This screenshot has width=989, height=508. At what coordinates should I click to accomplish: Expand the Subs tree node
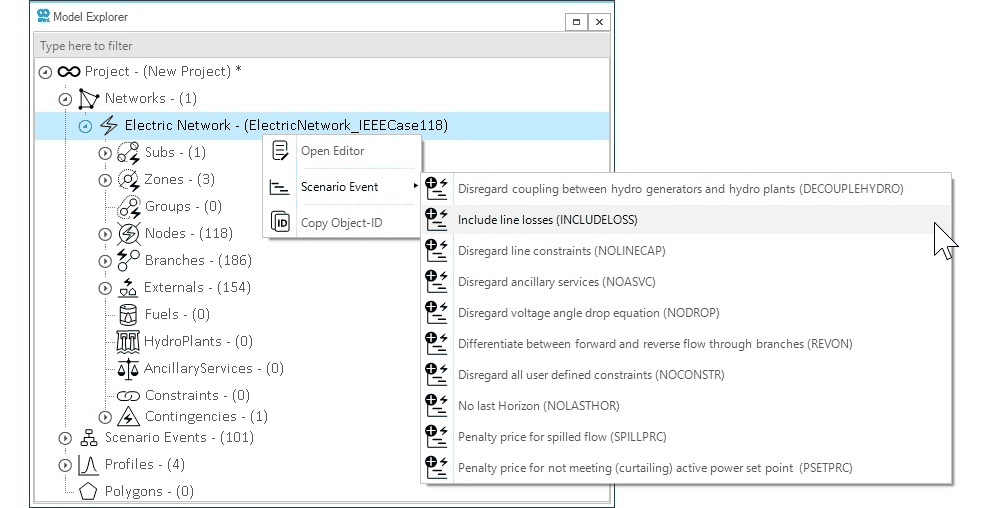[105, 153]
